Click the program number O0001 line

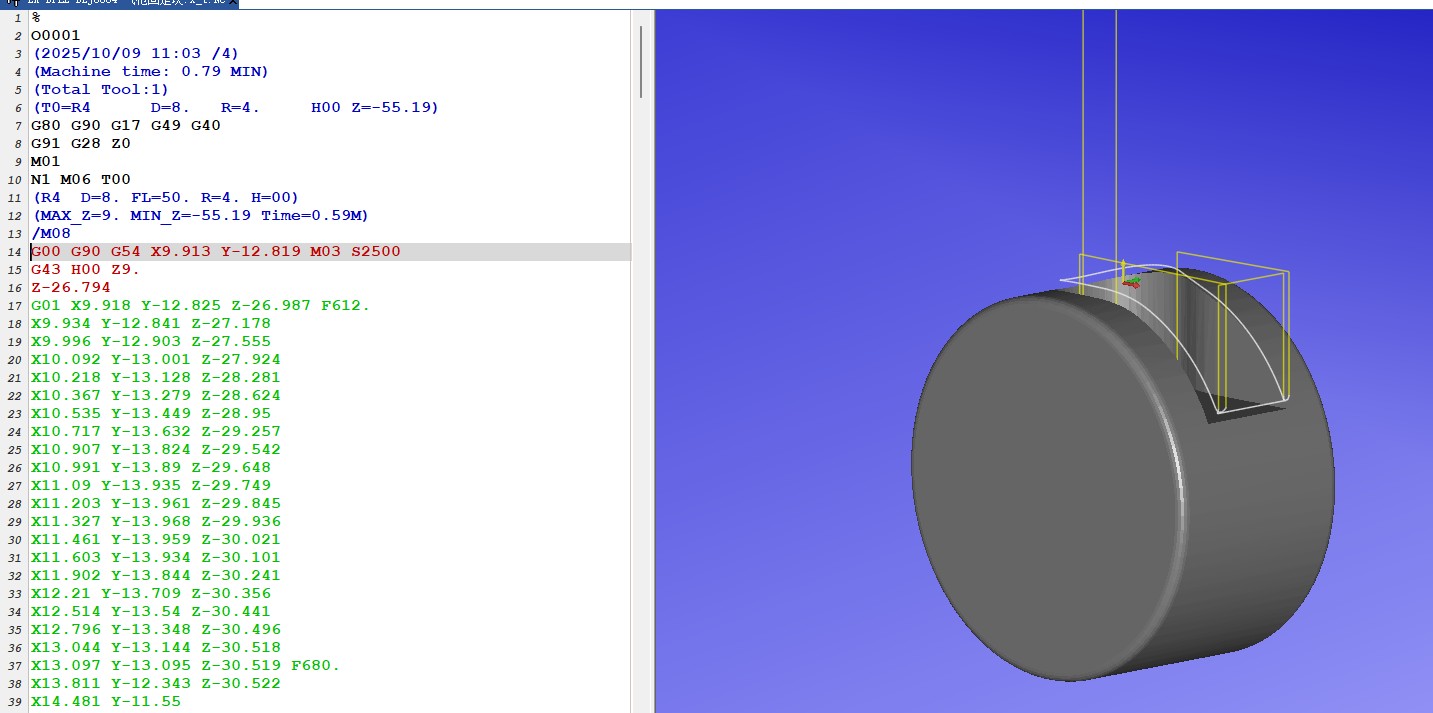point(55,36)
